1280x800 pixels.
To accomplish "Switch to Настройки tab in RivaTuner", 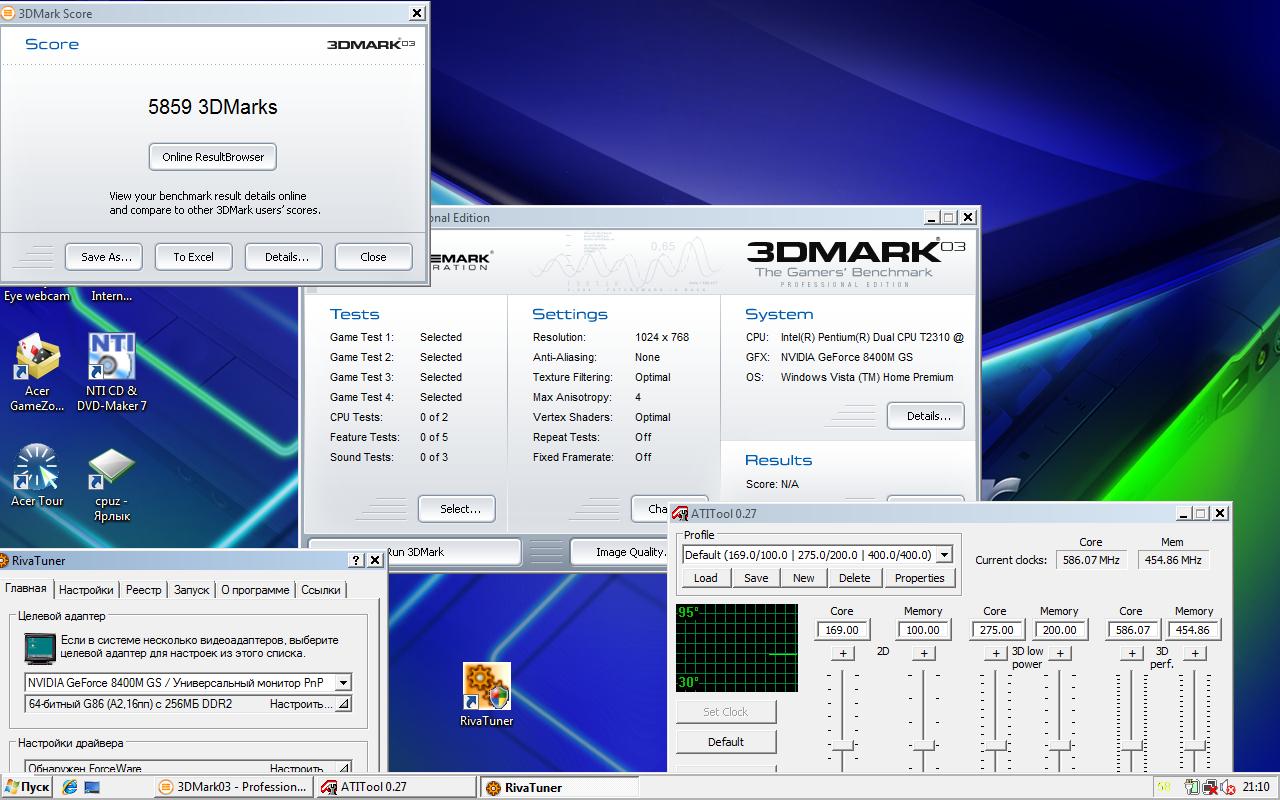I will 85,590.
